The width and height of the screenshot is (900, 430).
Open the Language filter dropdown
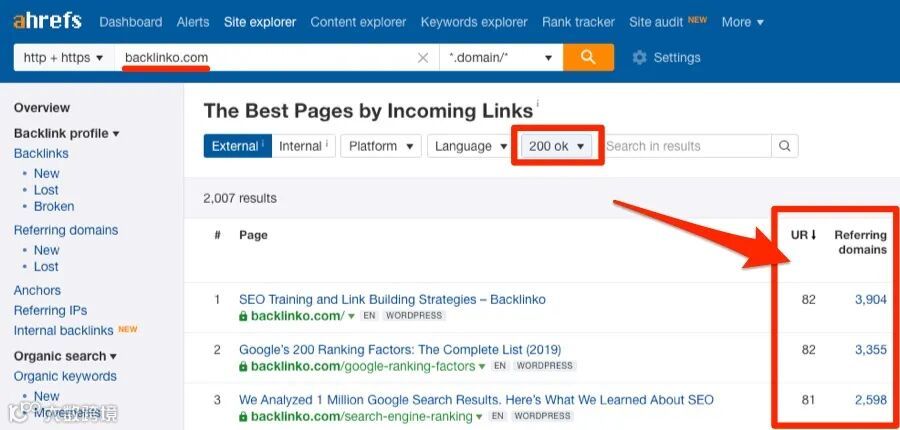[471, 146]
